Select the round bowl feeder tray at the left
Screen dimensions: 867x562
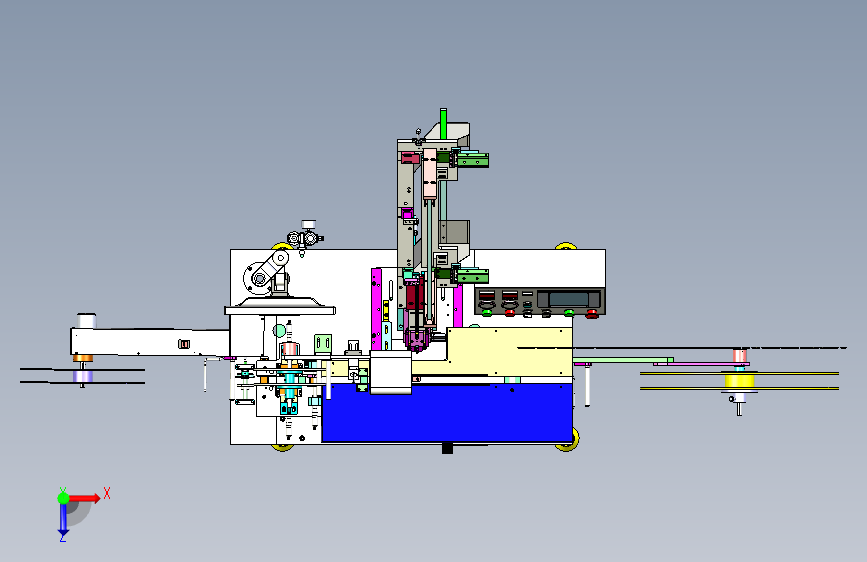click(280, 305)
